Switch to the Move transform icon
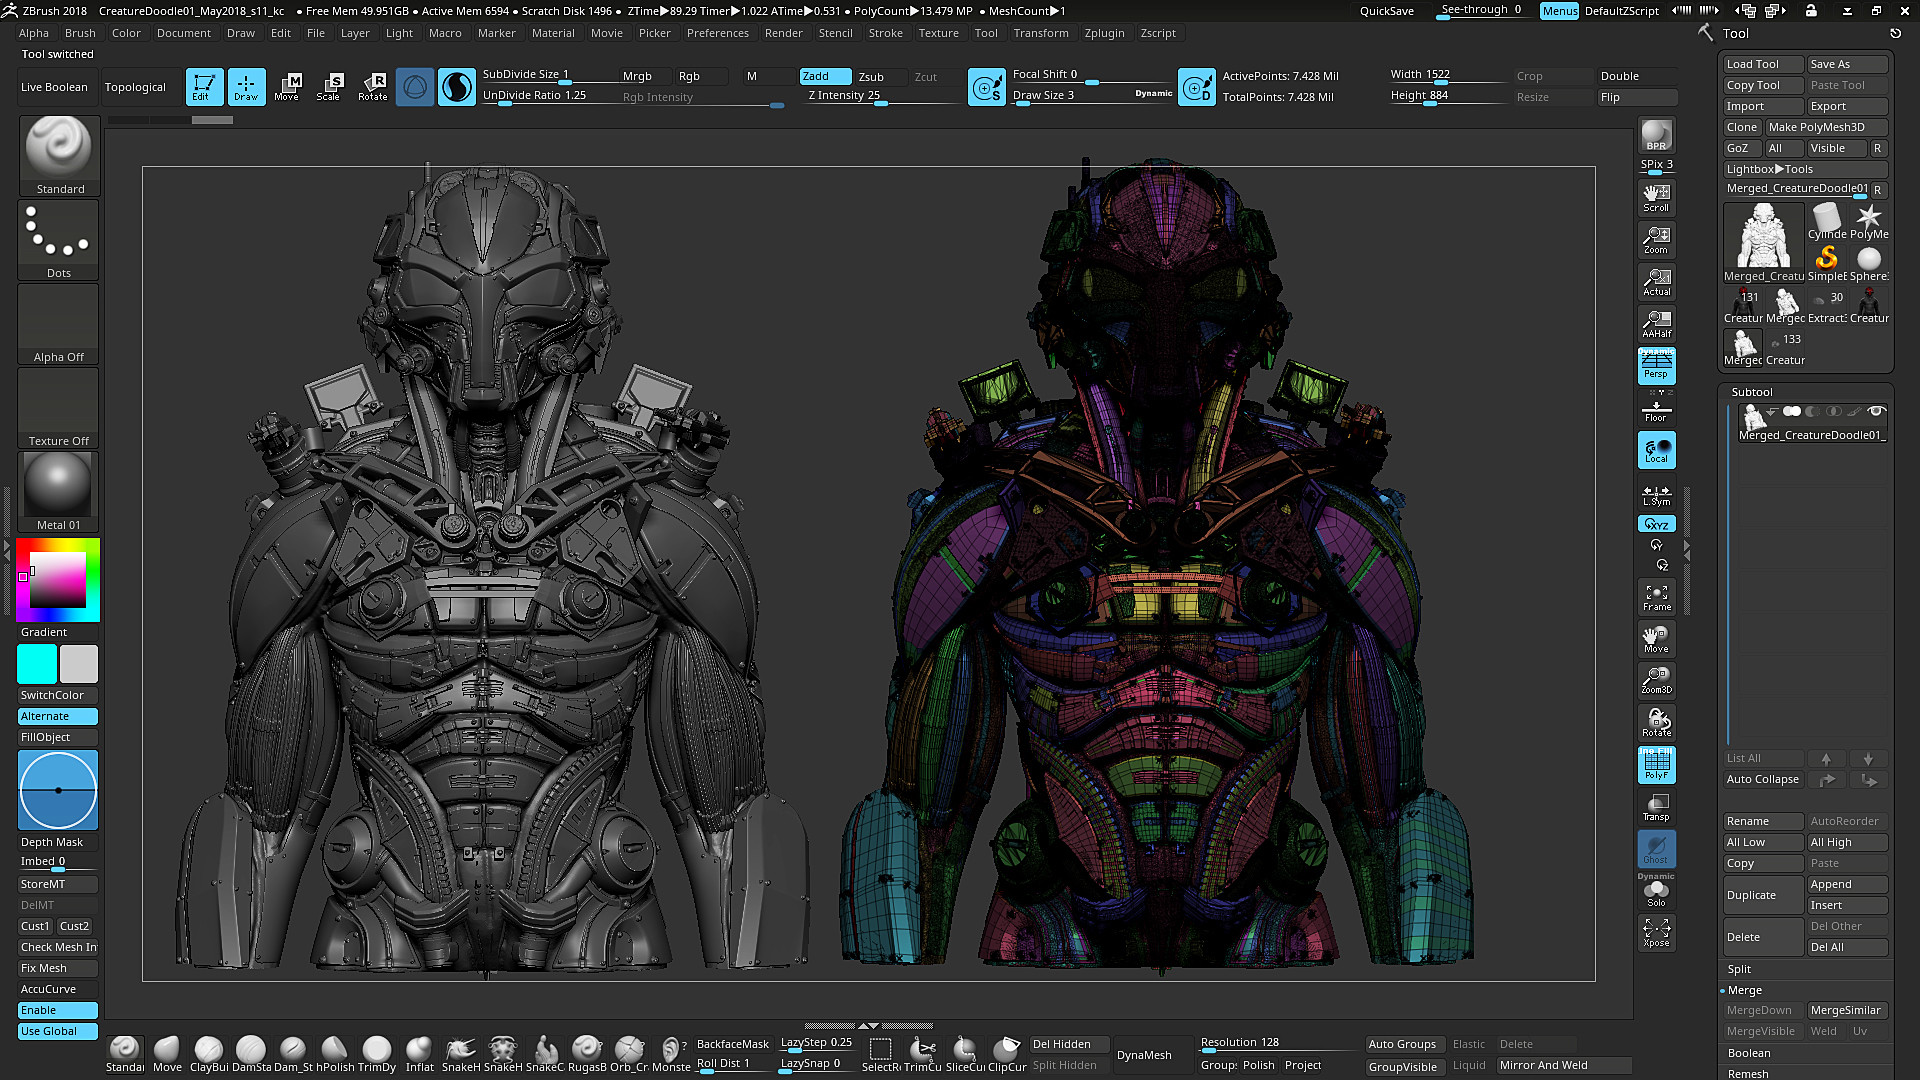This screenshot has height=1080, width=1920. pyautogui.click(x=287, y=87)
